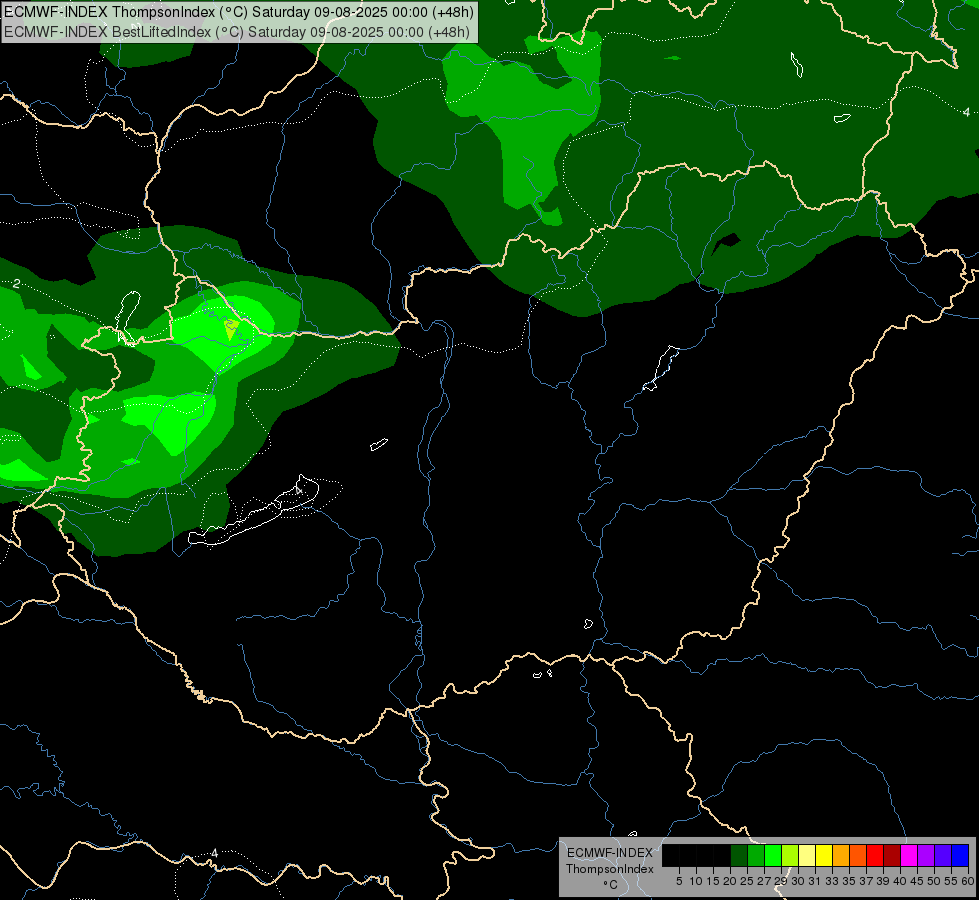The image size is (979, 900).
Task: Click the magenta 40–45 legend swatch
Action: click(909, 855)
